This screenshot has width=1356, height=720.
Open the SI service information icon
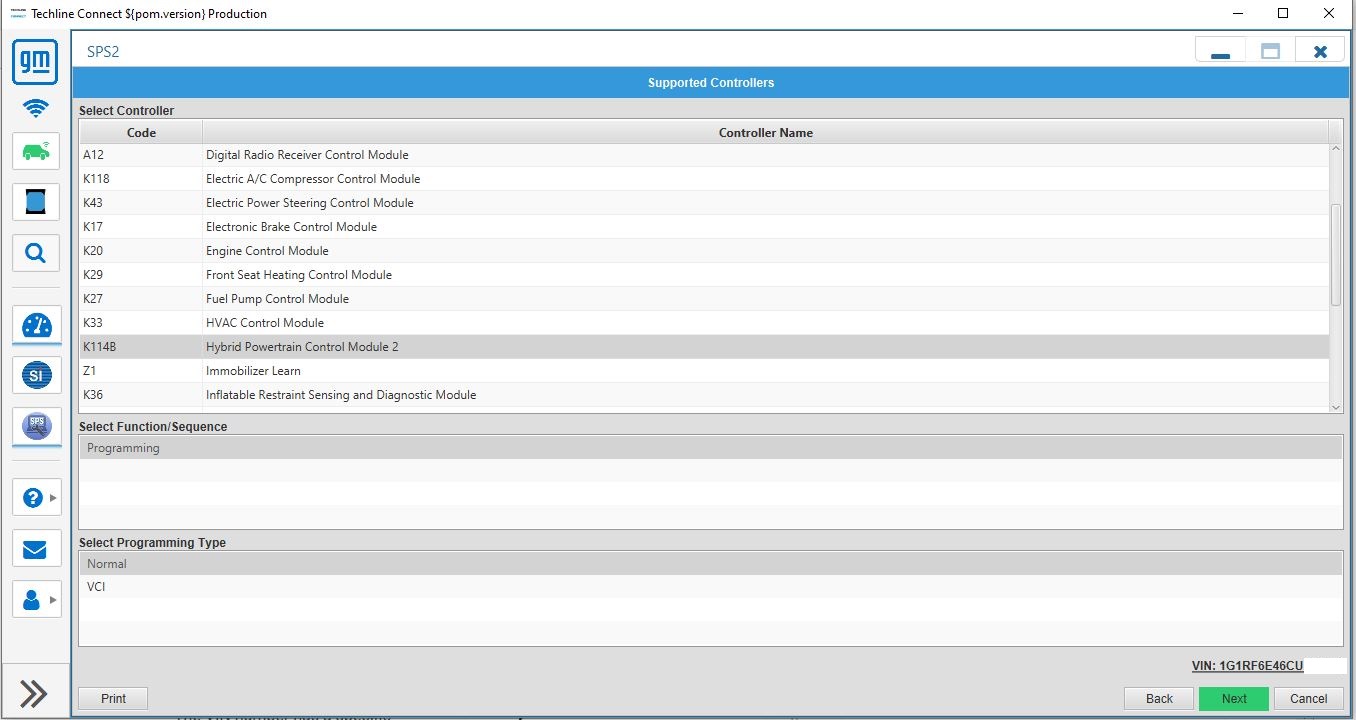point(36,376)
